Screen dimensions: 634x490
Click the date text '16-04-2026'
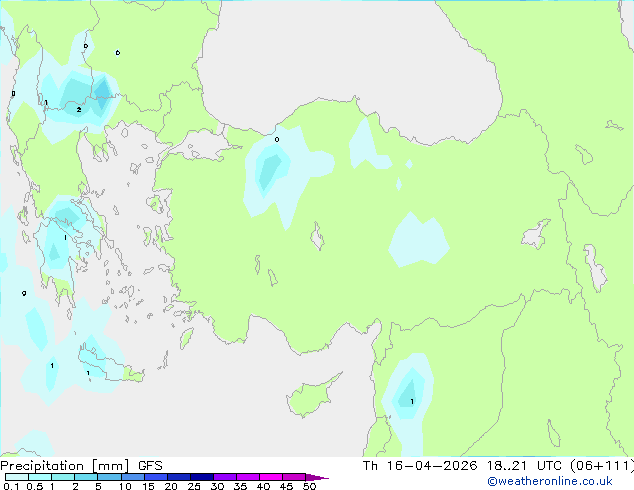pyautogui.click(x=431, y=466)
